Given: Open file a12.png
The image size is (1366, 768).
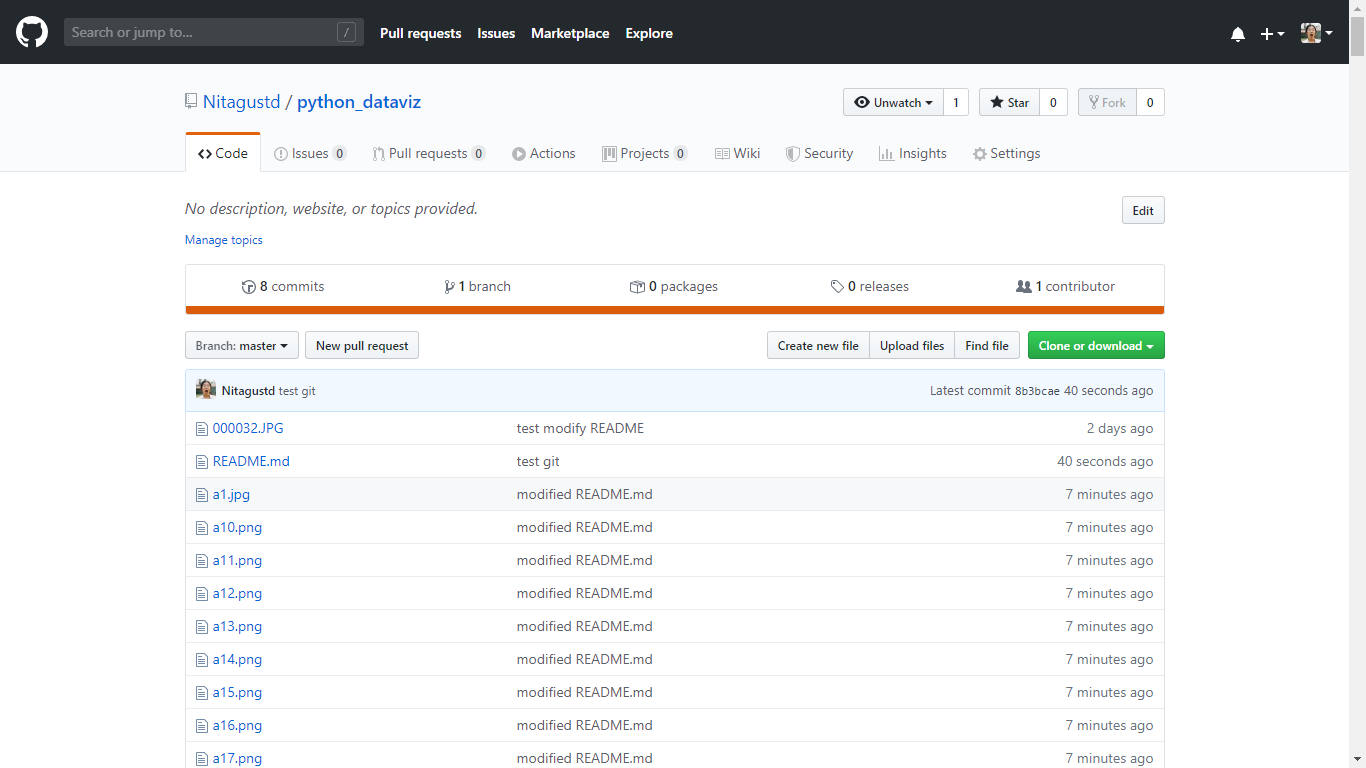Looking at the screenshot, I should (237, 593).
